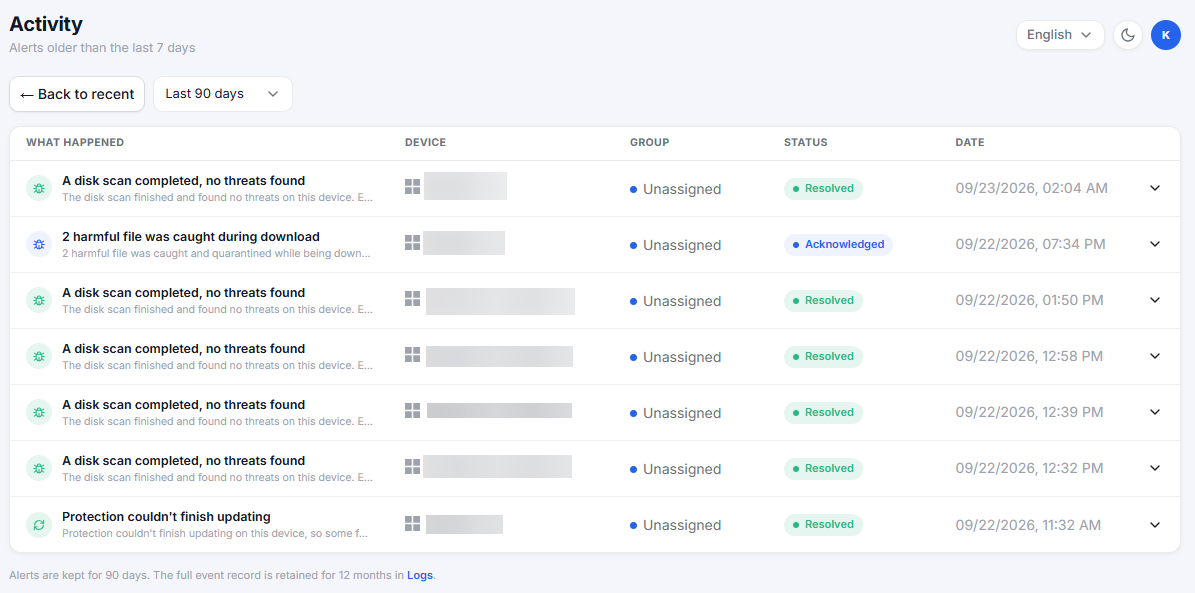
Task: Click bug icon of 02:04 AM disk scan alert
Action: [x=39, y=188]
